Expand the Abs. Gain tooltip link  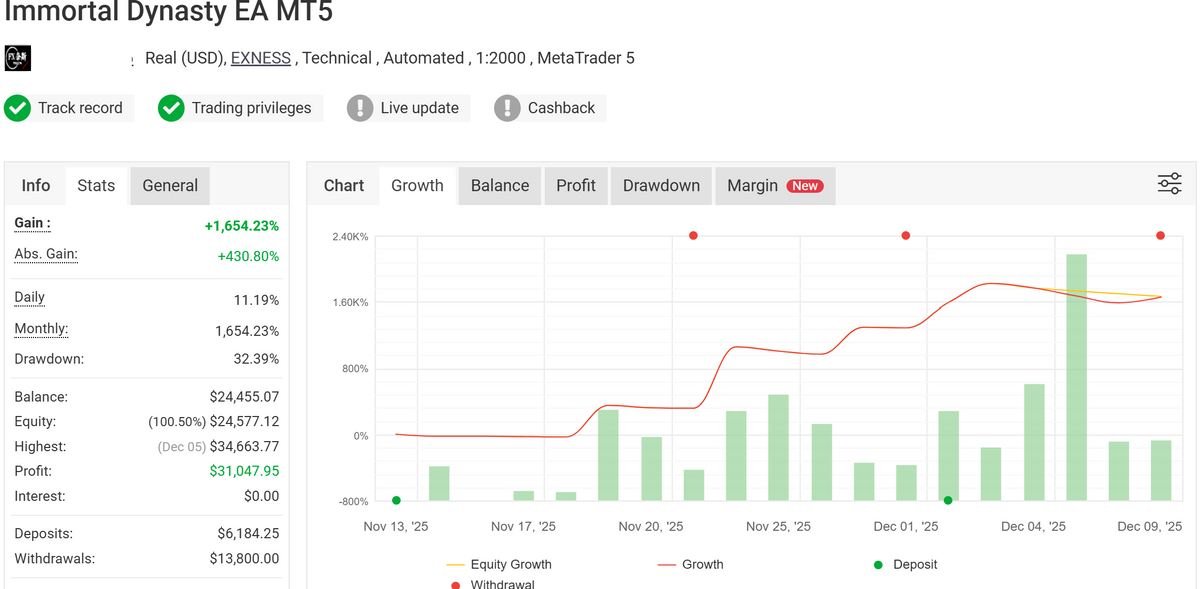point(45,254)
